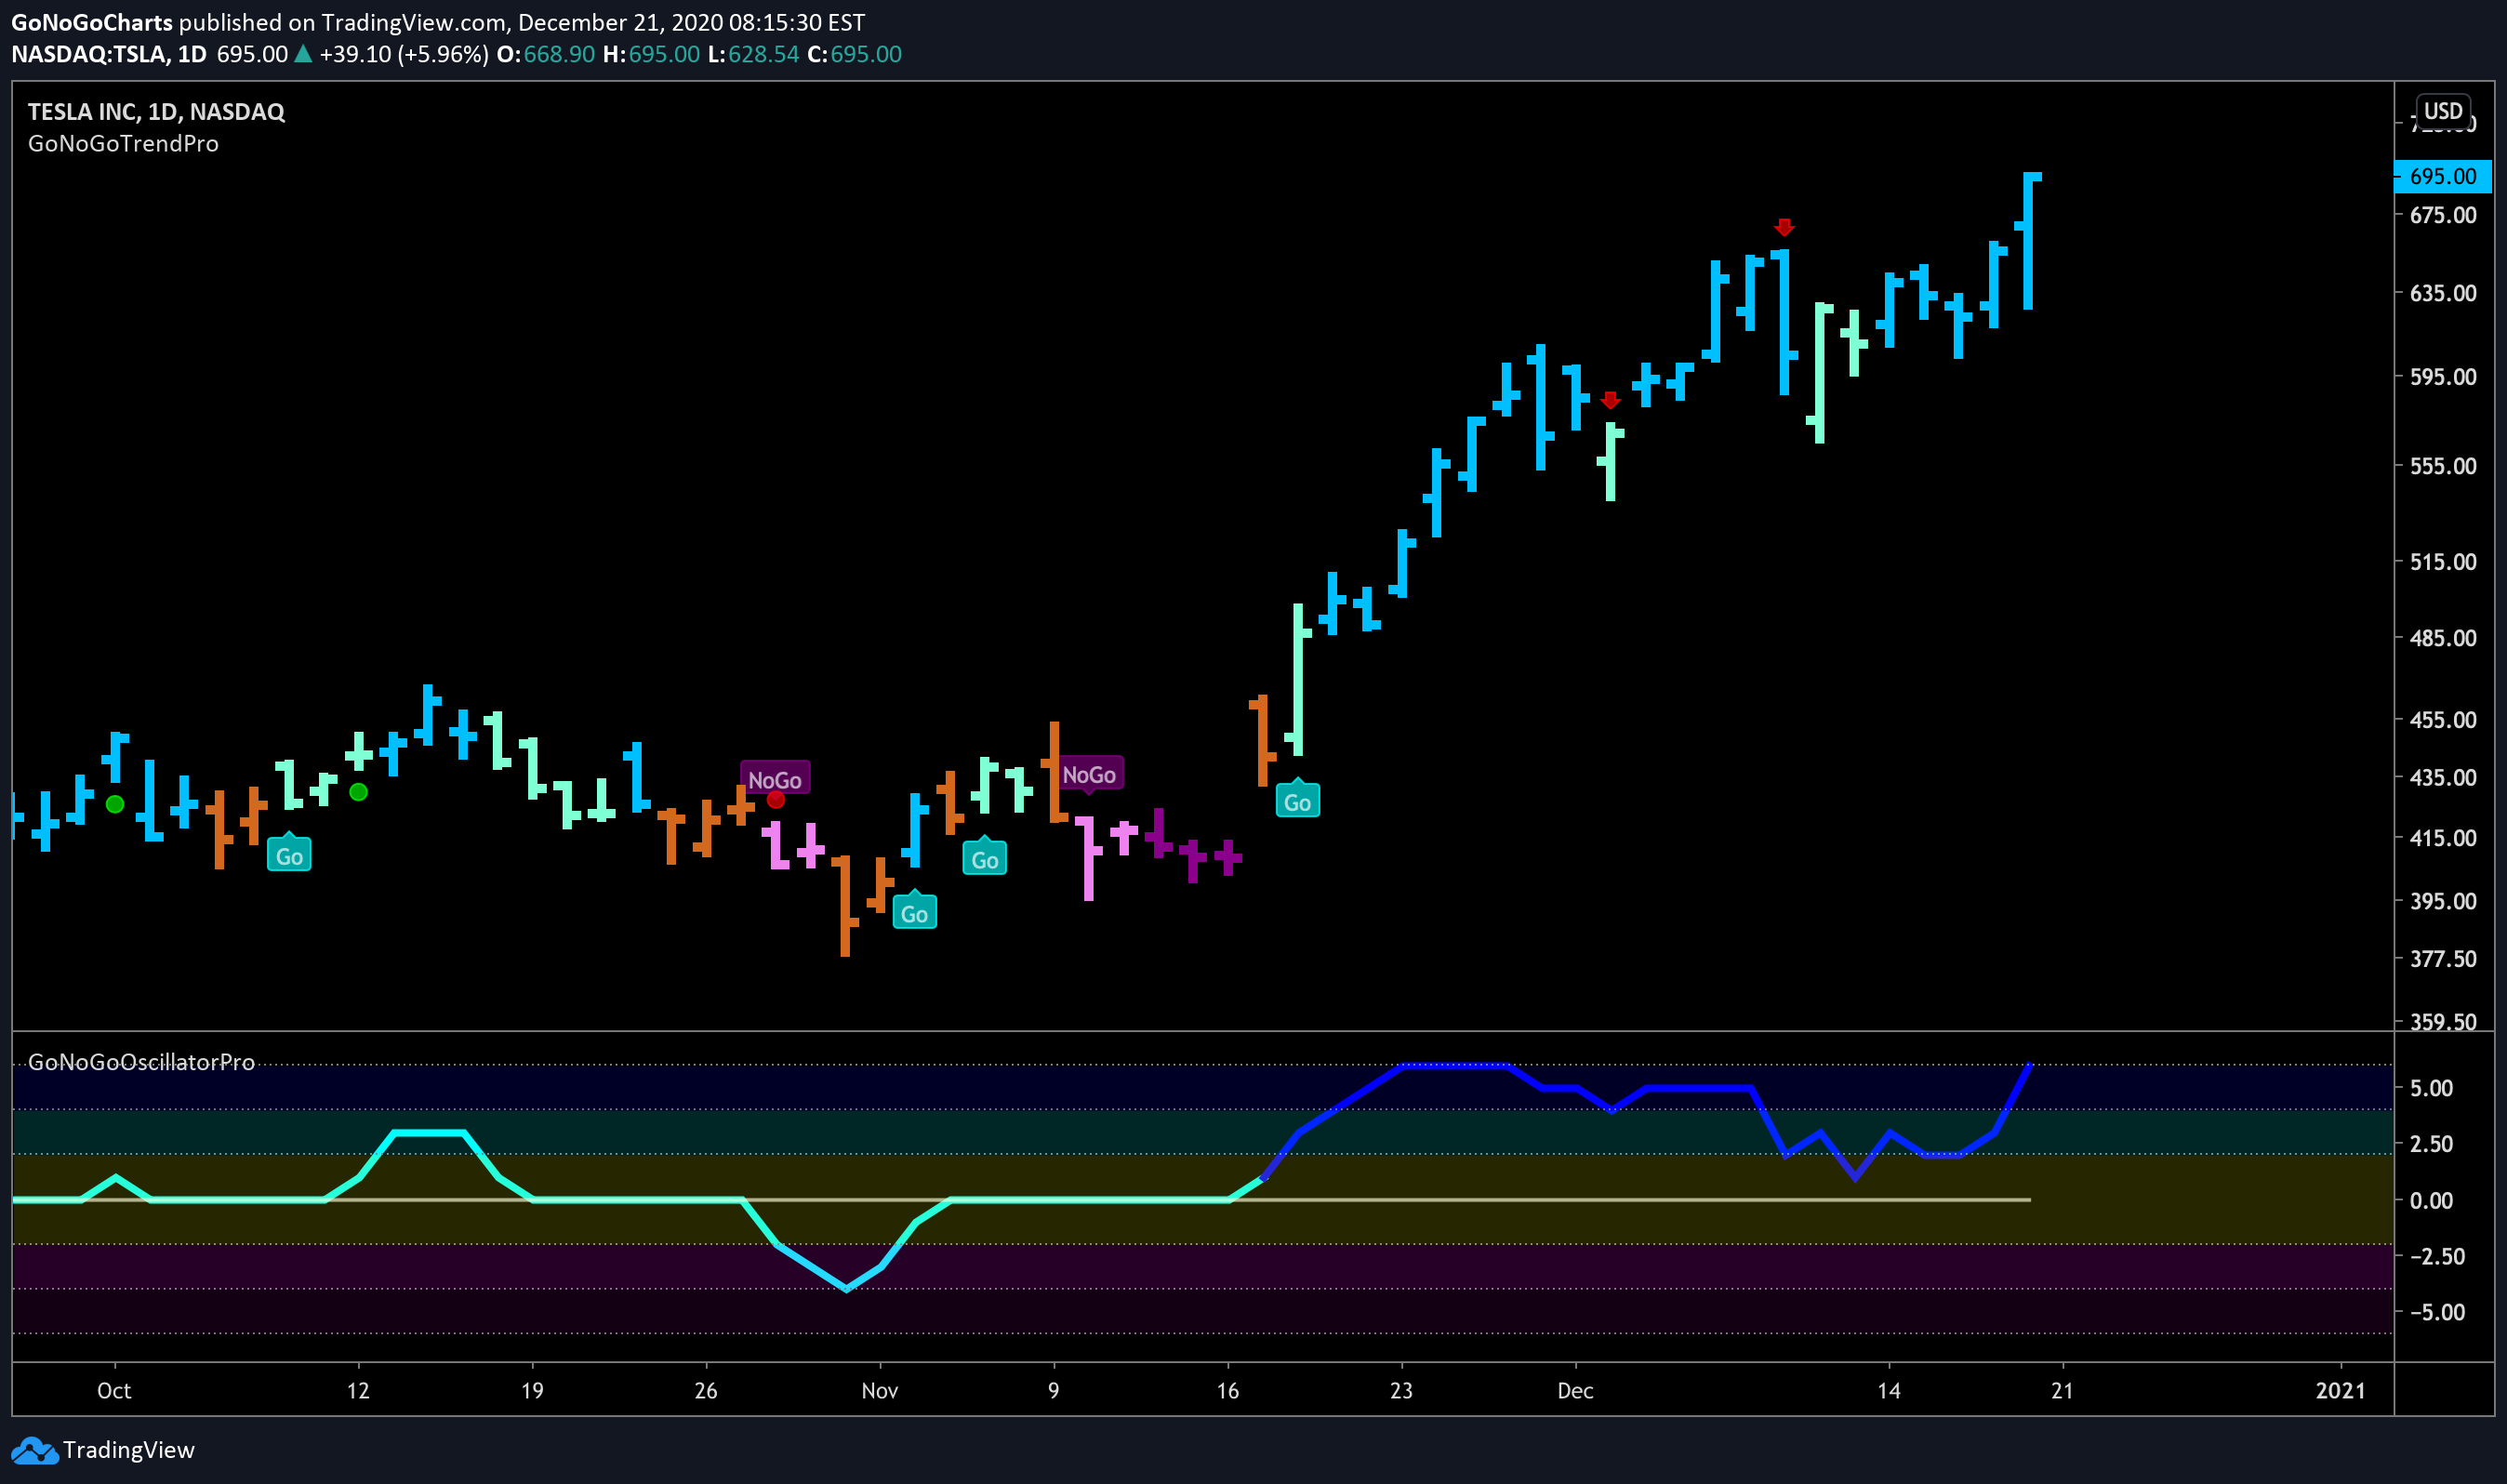Click the red dot under the first NoGo
Viewport: 2507px width, 1484px height.
coord(775,799)
